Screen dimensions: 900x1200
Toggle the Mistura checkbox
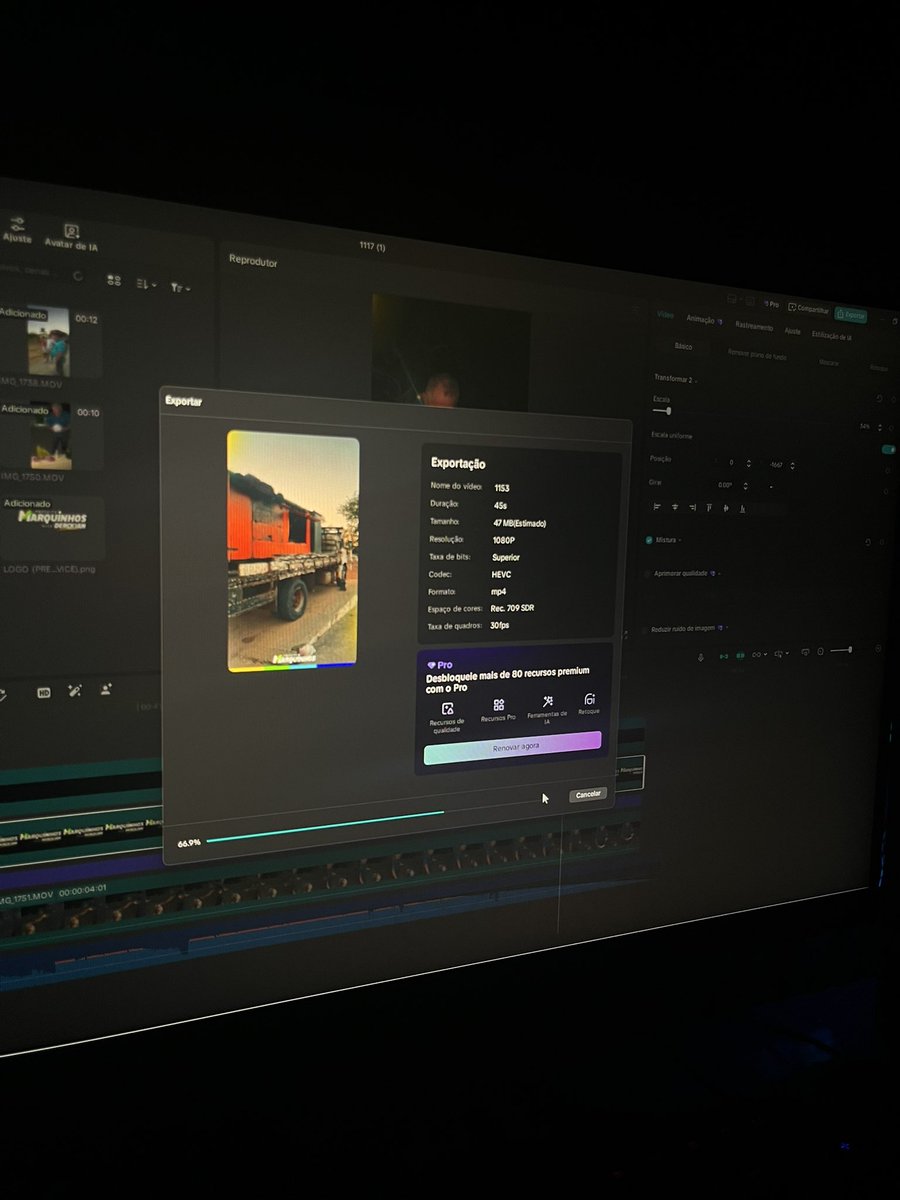(x=649, y=540)
